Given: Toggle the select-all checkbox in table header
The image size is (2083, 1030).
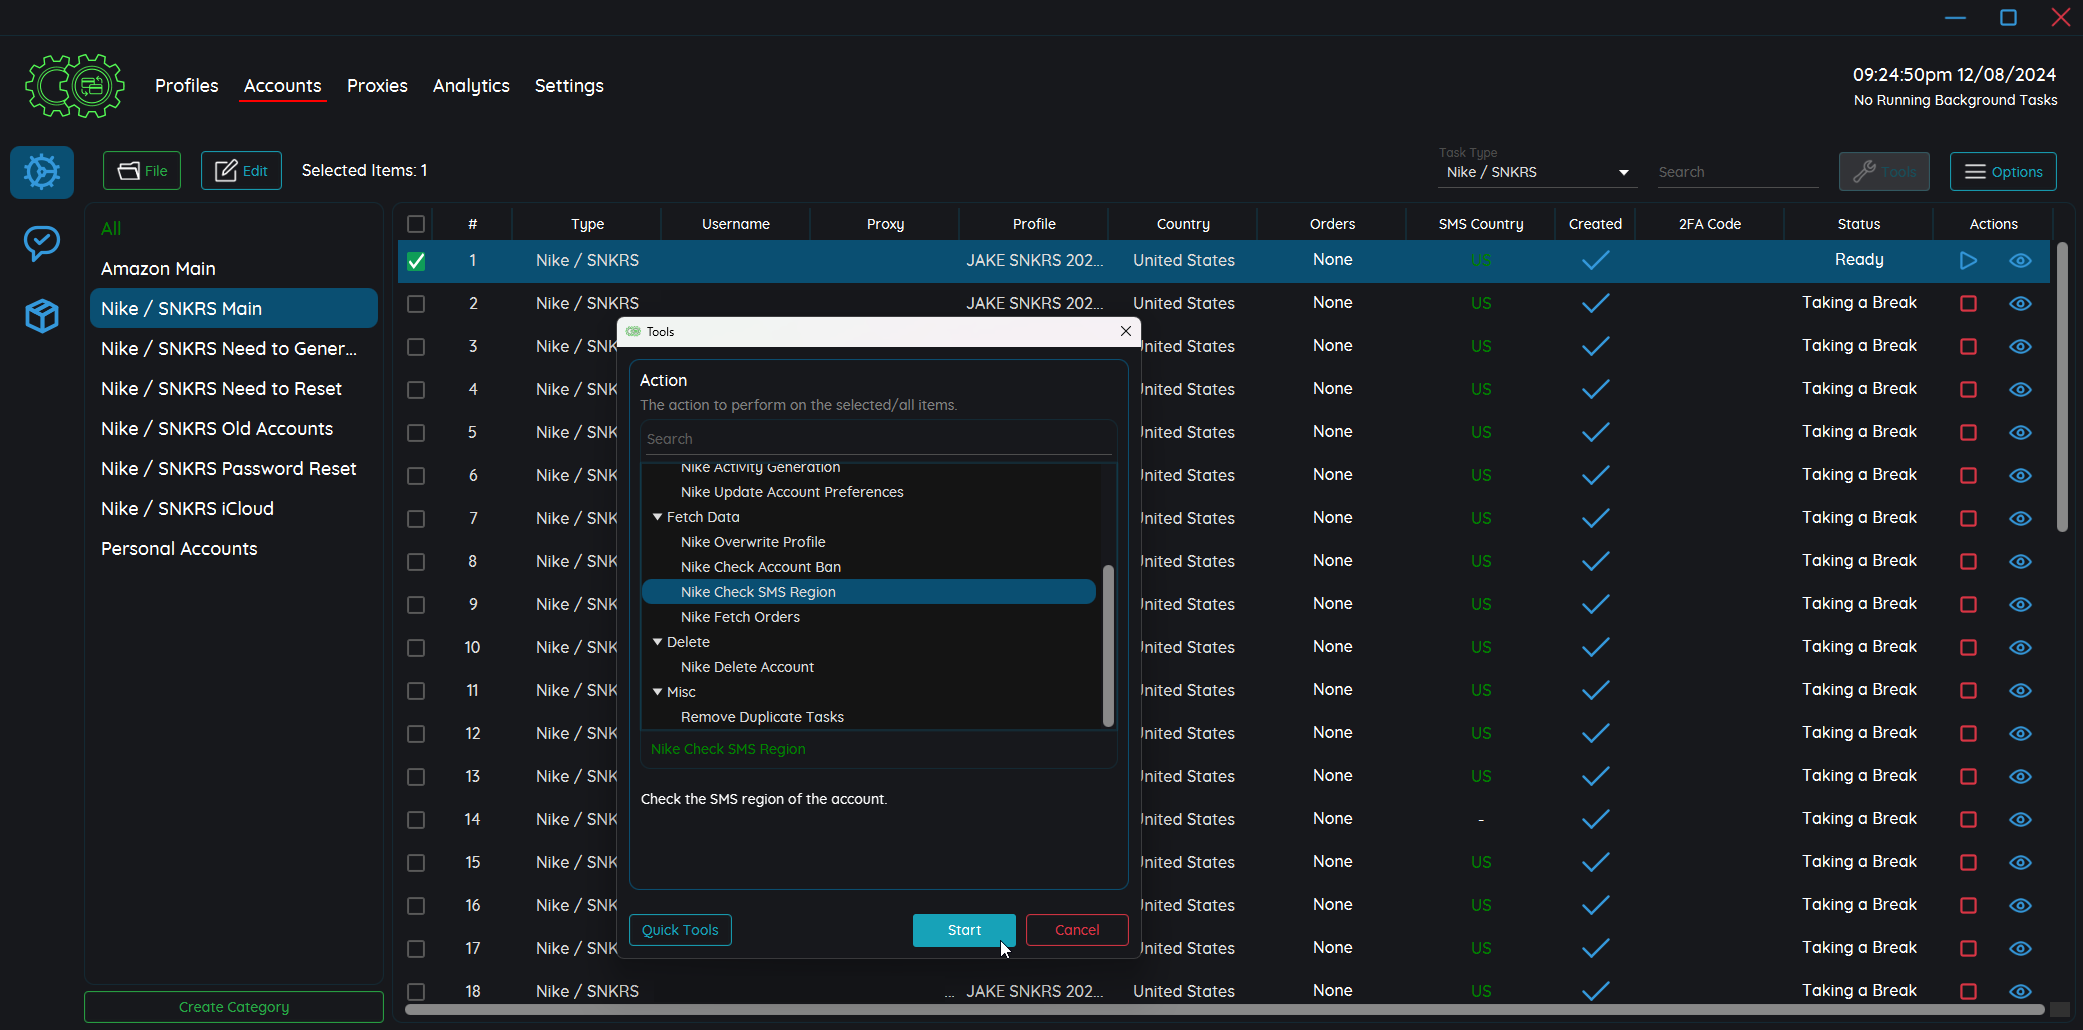Looking at the screenshot, I should (x=416, y=224).
